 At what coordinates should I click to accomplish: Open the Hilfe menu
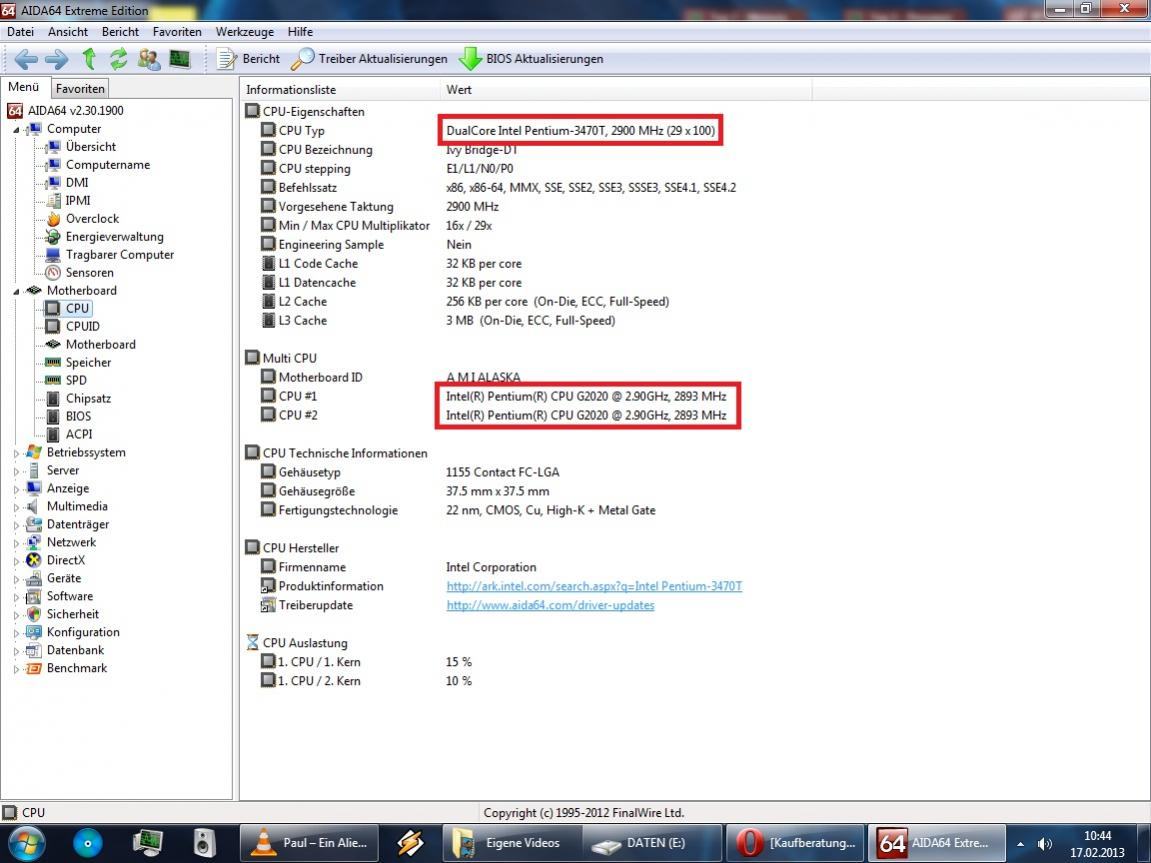[300, 32]
